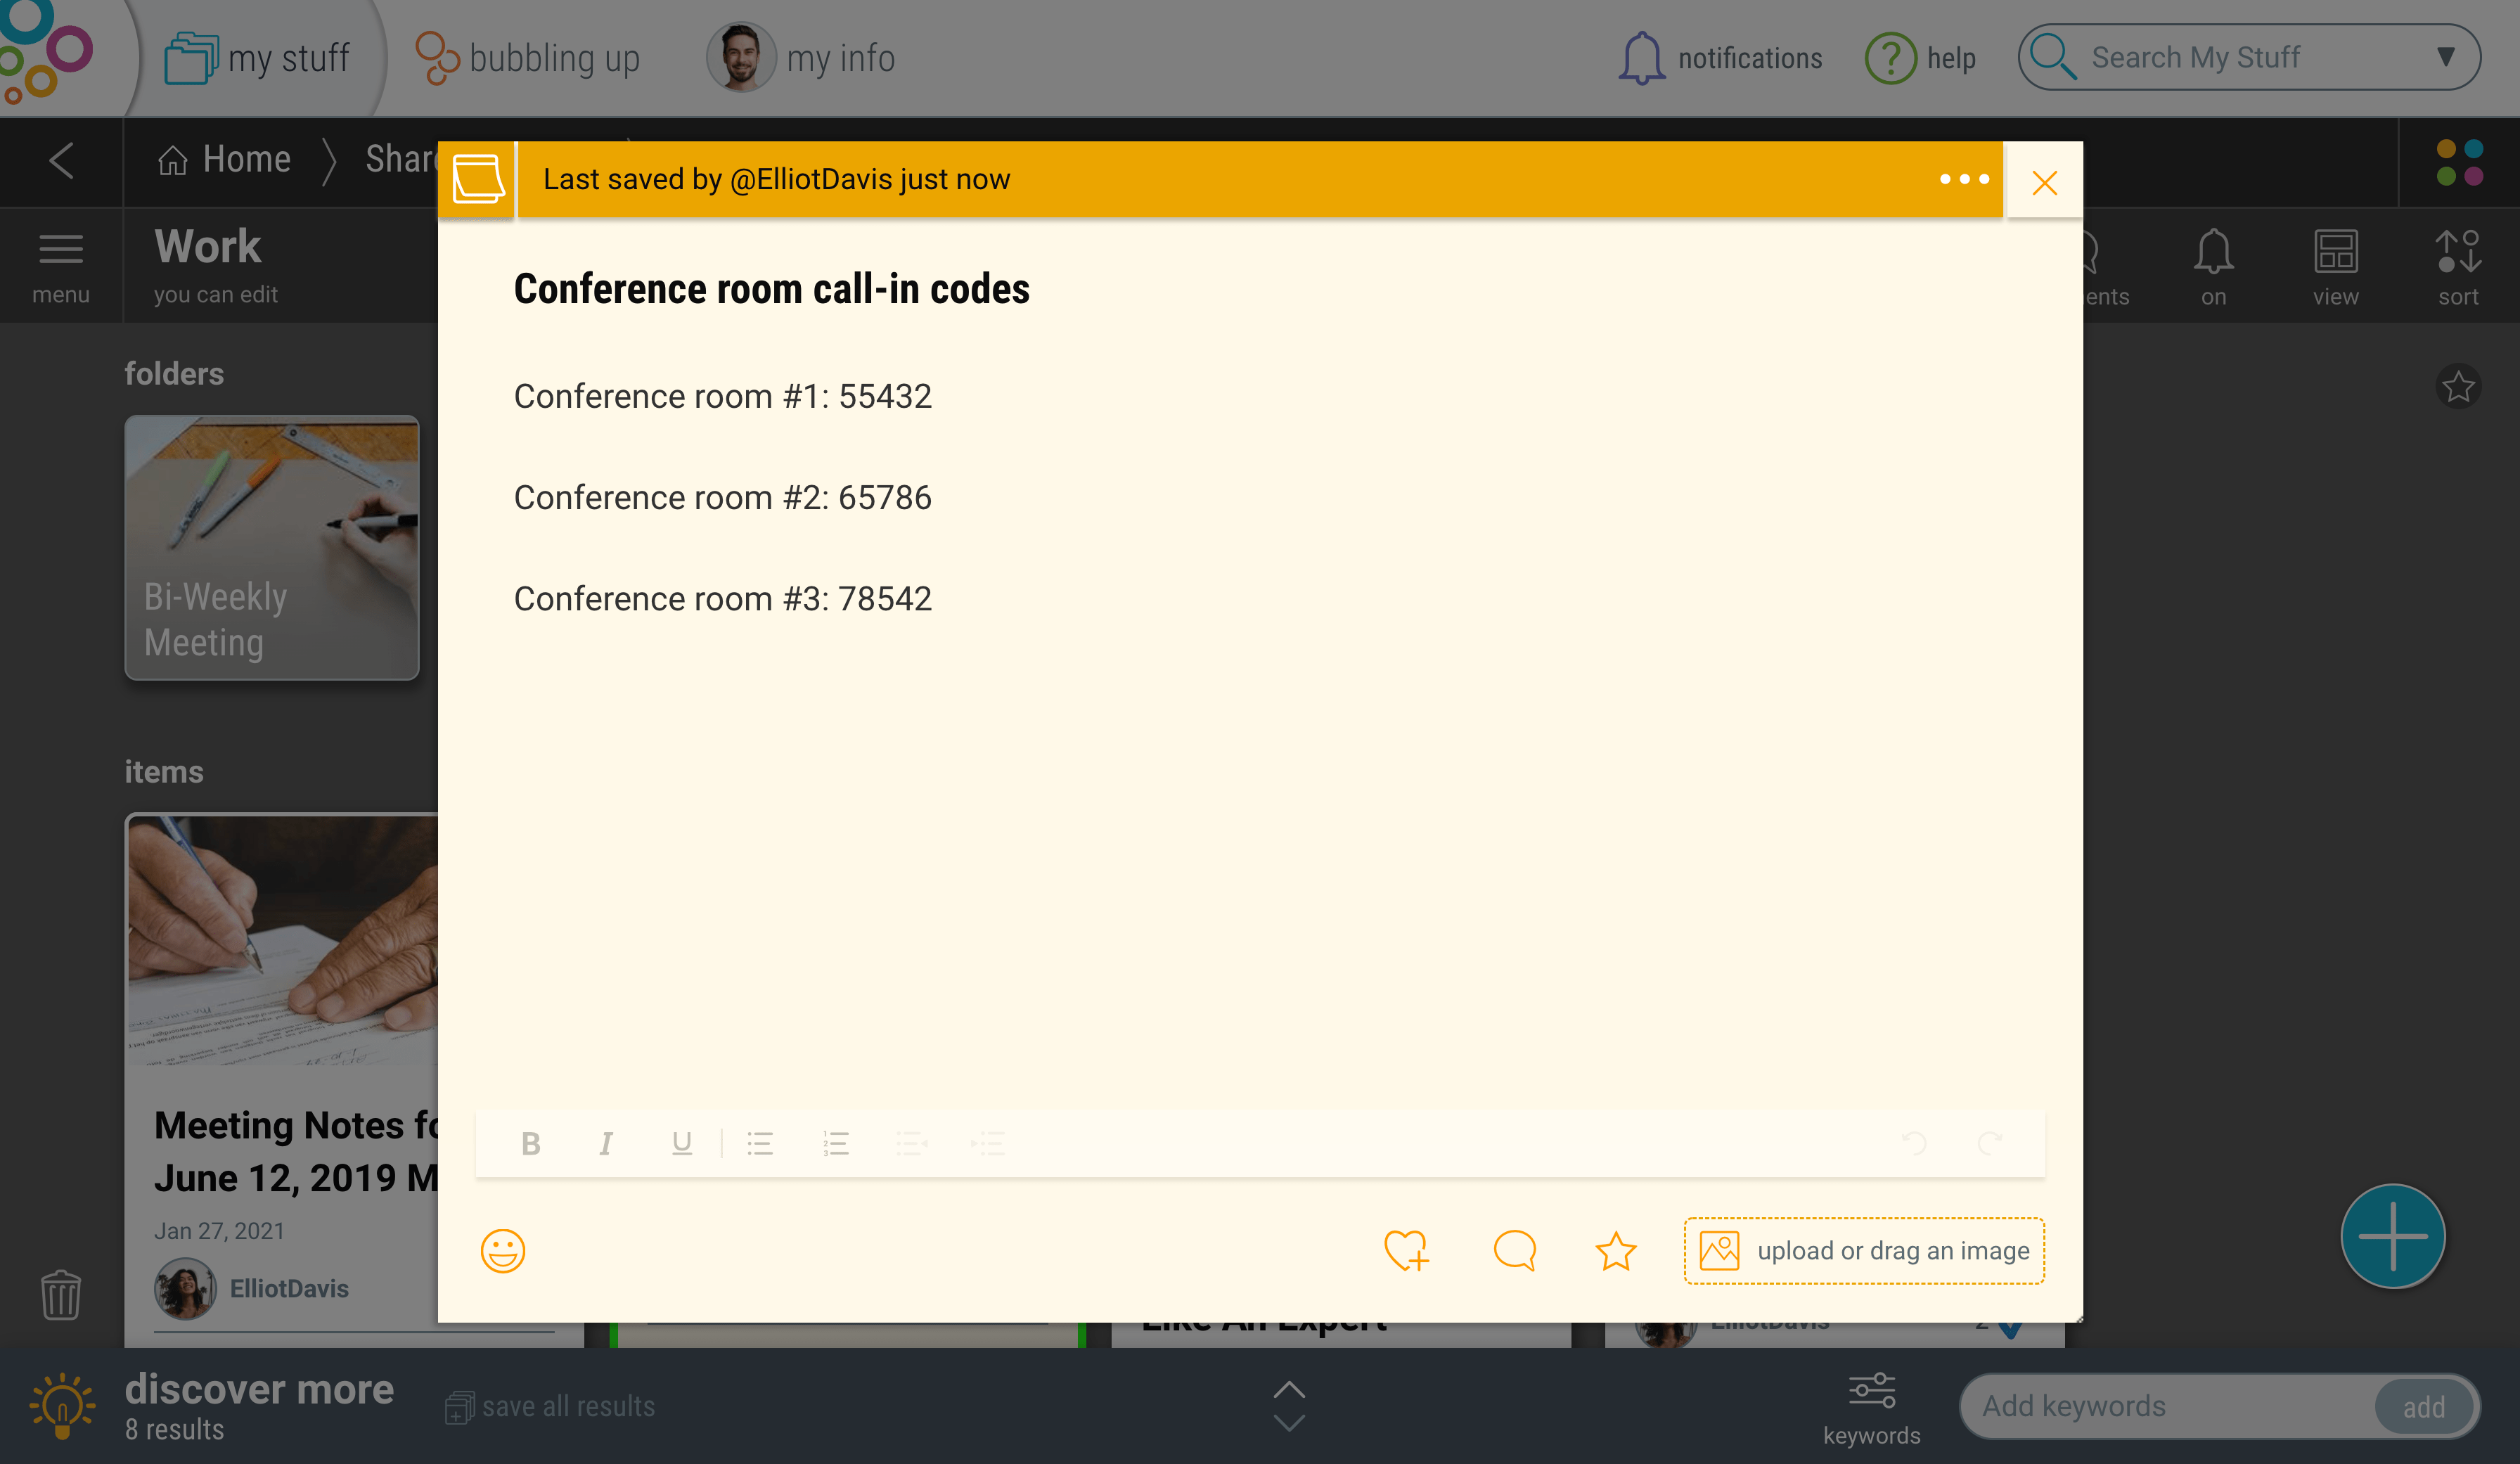The width and height of the screenshot is (2520, 1464).
Task: Click the outdent list icon
Action: 912,1143
